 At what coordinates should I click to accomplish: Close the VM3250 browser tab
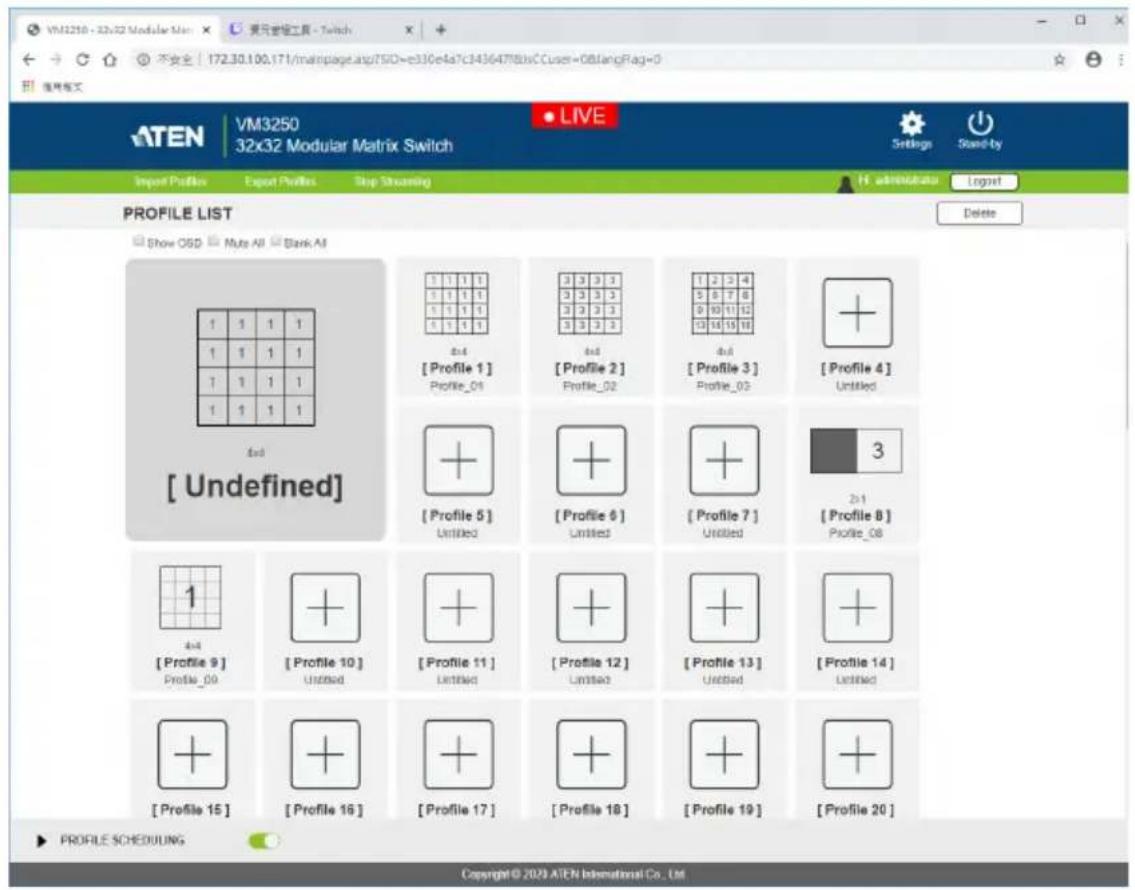(206, 30)
